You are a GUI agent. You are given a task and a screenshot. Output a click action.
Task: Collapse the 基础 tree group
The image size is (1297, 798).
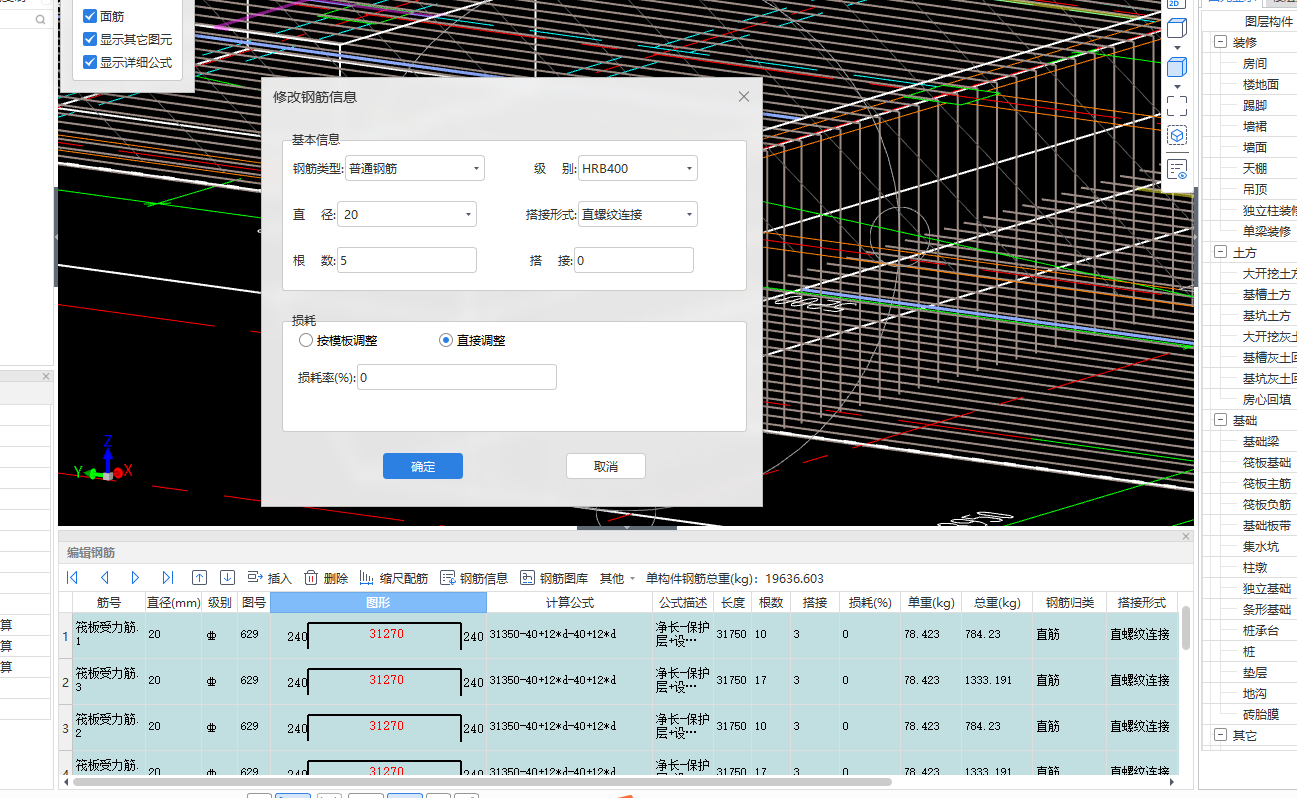(x=1220, y=420)
